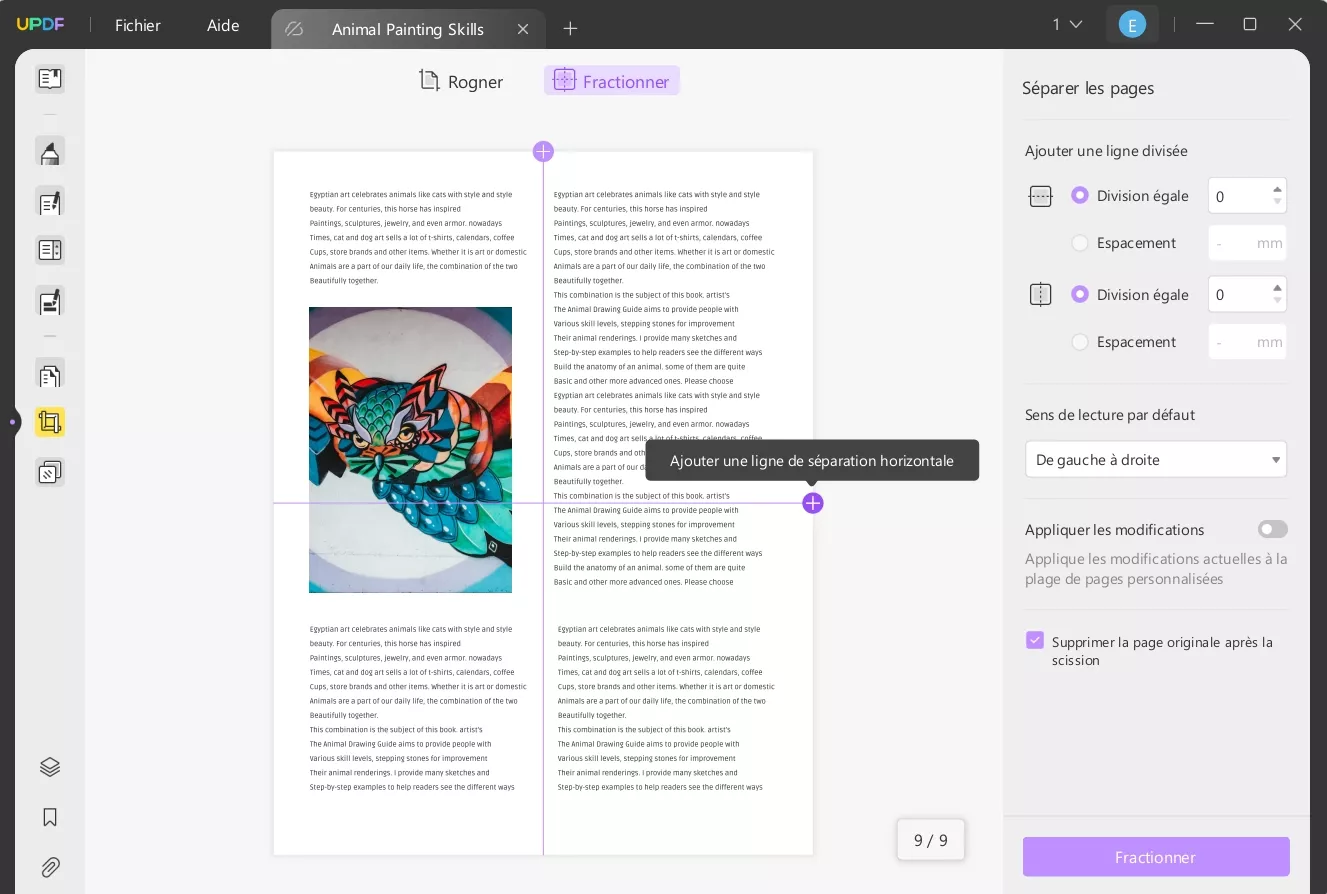This screenshot has height=894, width=1327.
Task: Maximize the UPDF window
Action: tap(1250, 24)
